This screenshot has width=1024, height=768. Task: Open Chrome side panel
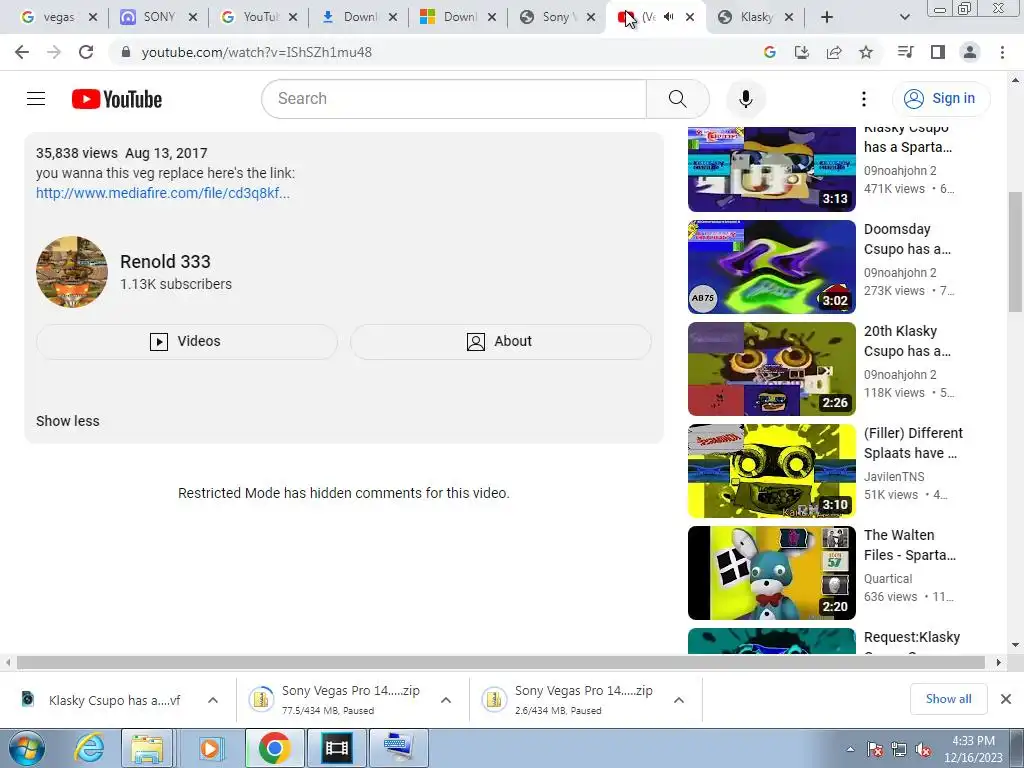(938, 52)
